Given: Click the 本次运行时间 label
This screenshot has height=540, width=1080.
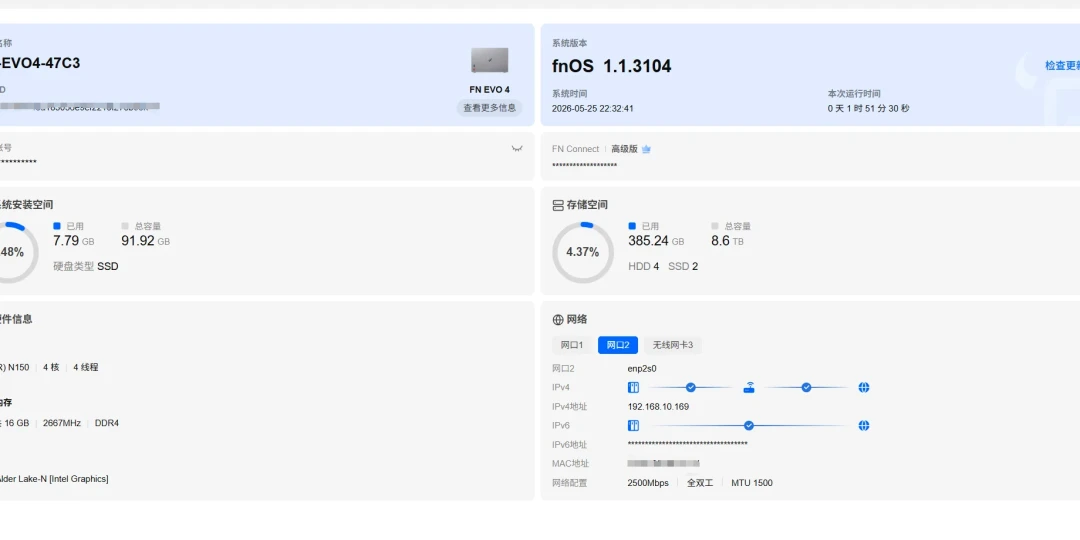Looking at the screenshot, I should pyautogui.click(x=854, y=94).
